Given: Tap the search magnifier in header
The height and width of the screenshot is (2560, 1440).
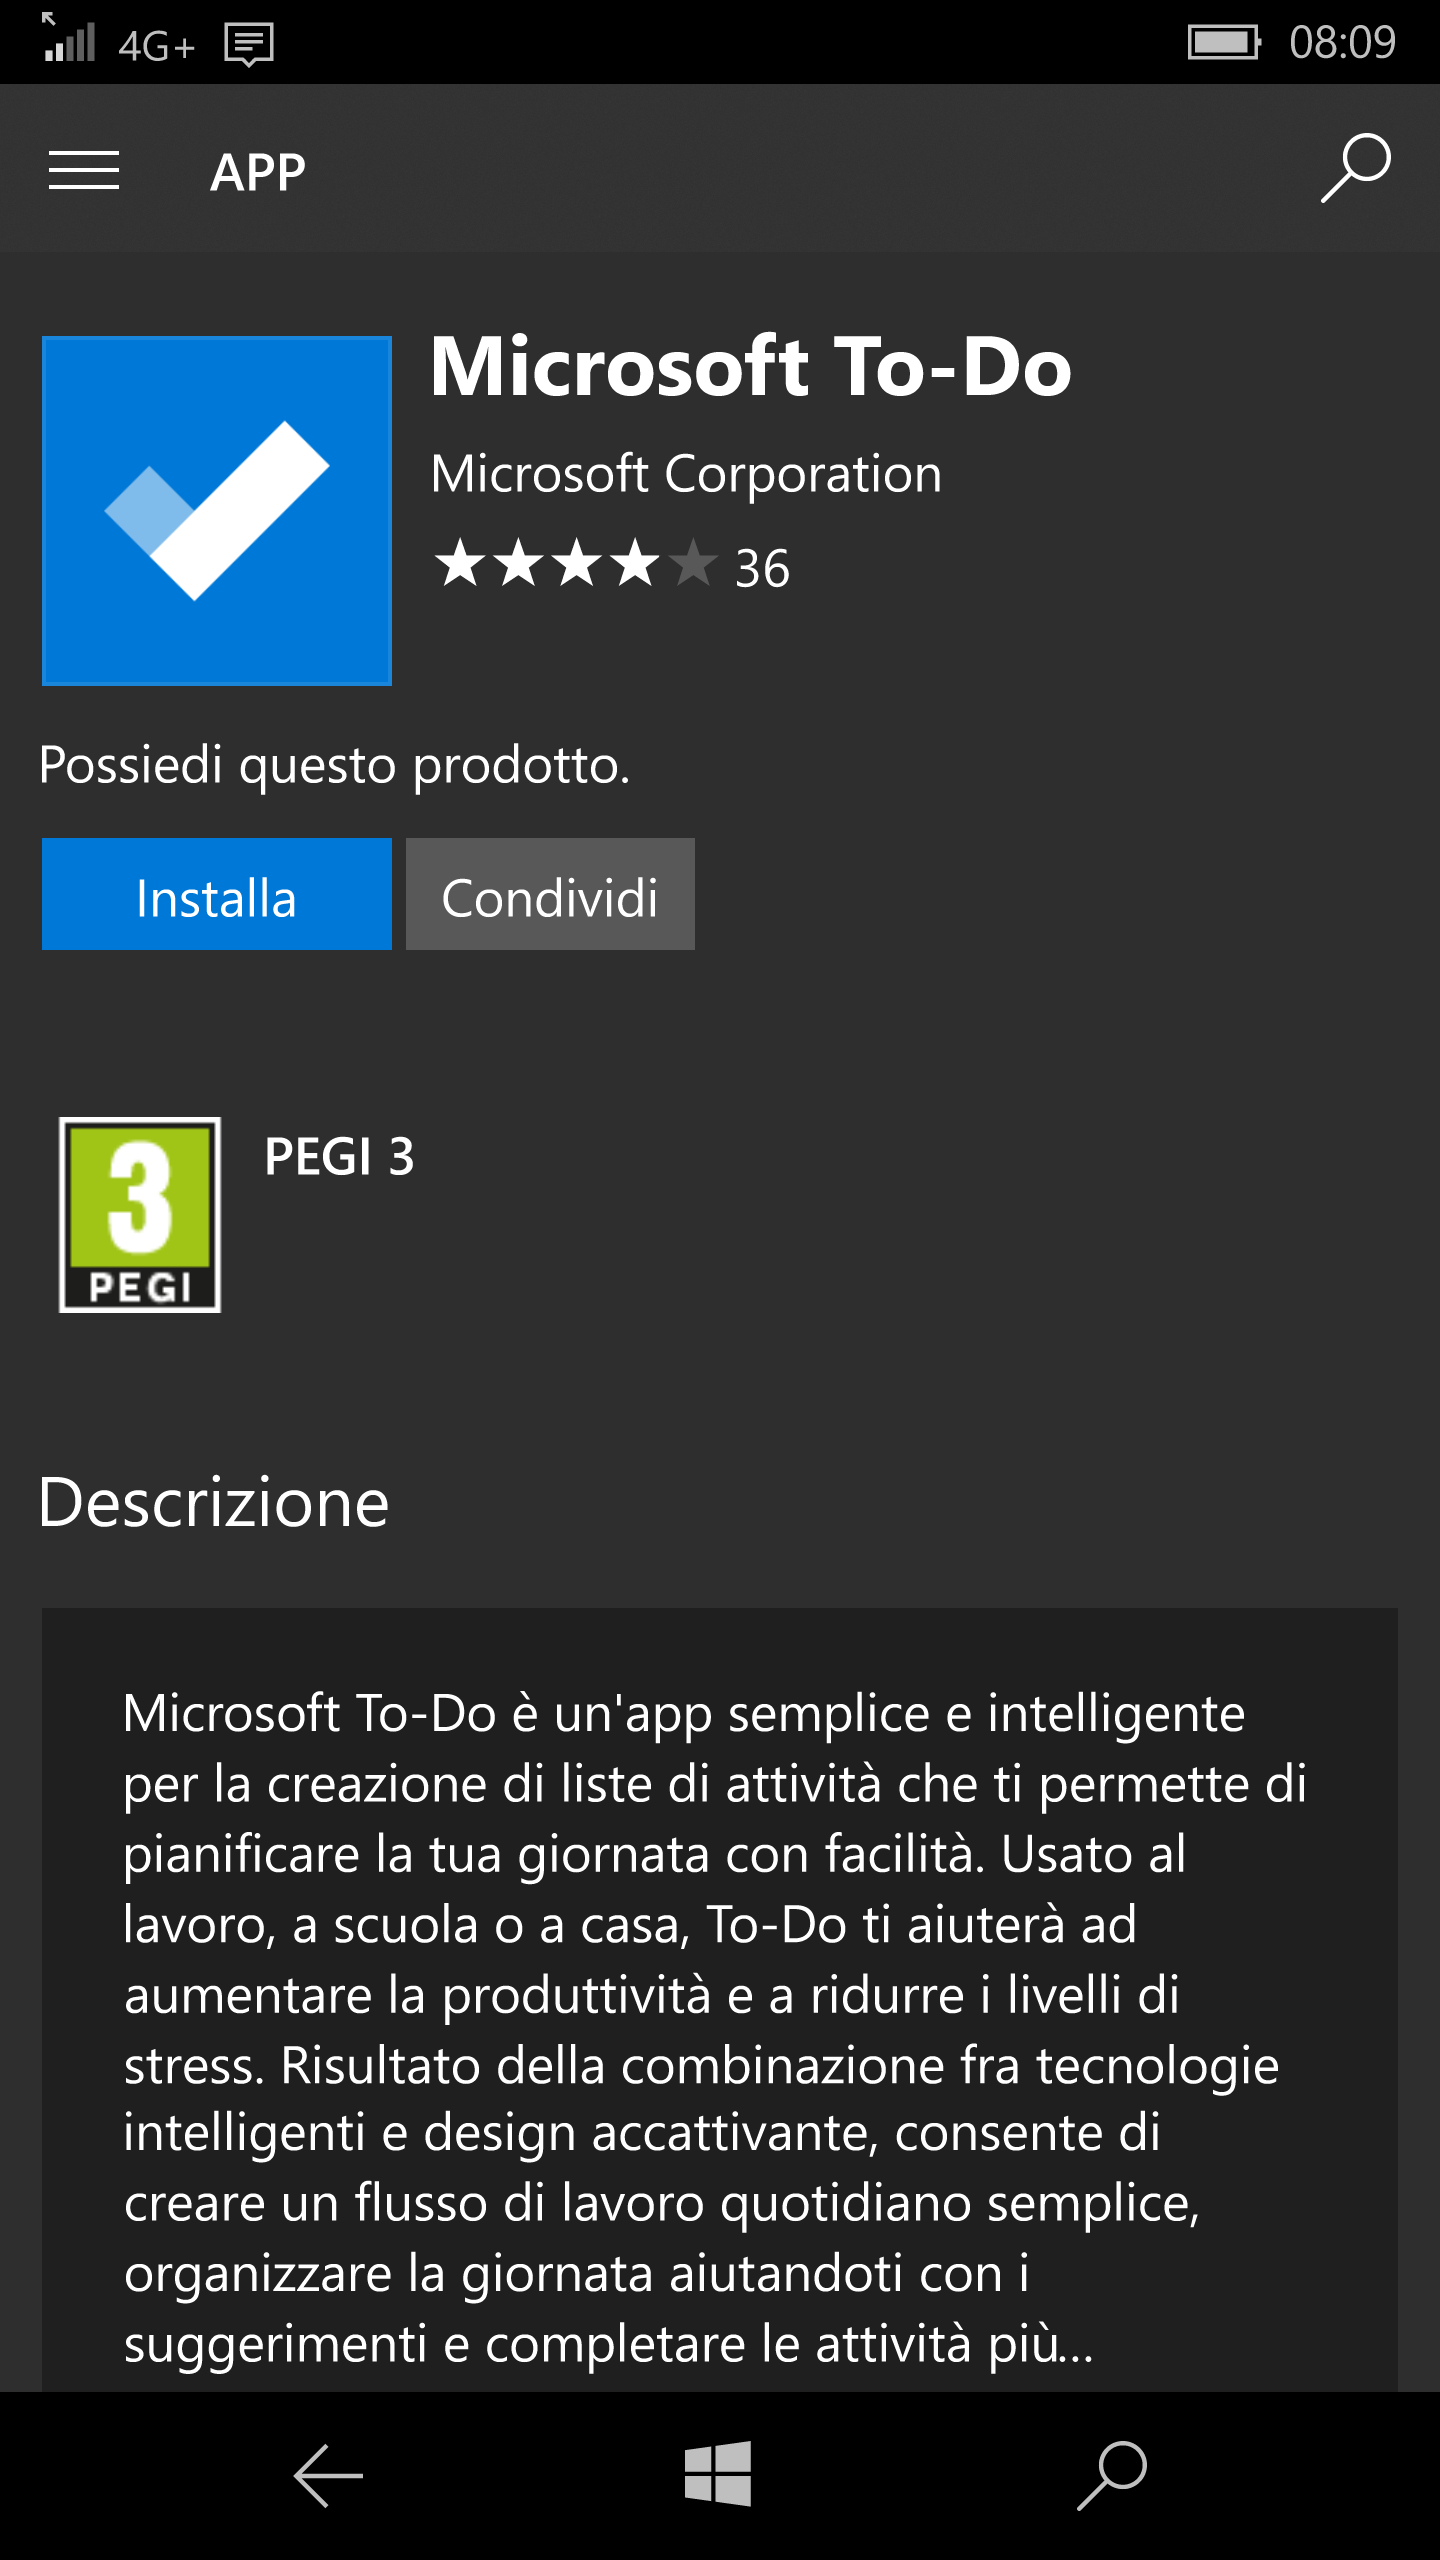Looking at the screenshot, I should click(1355, 168).
